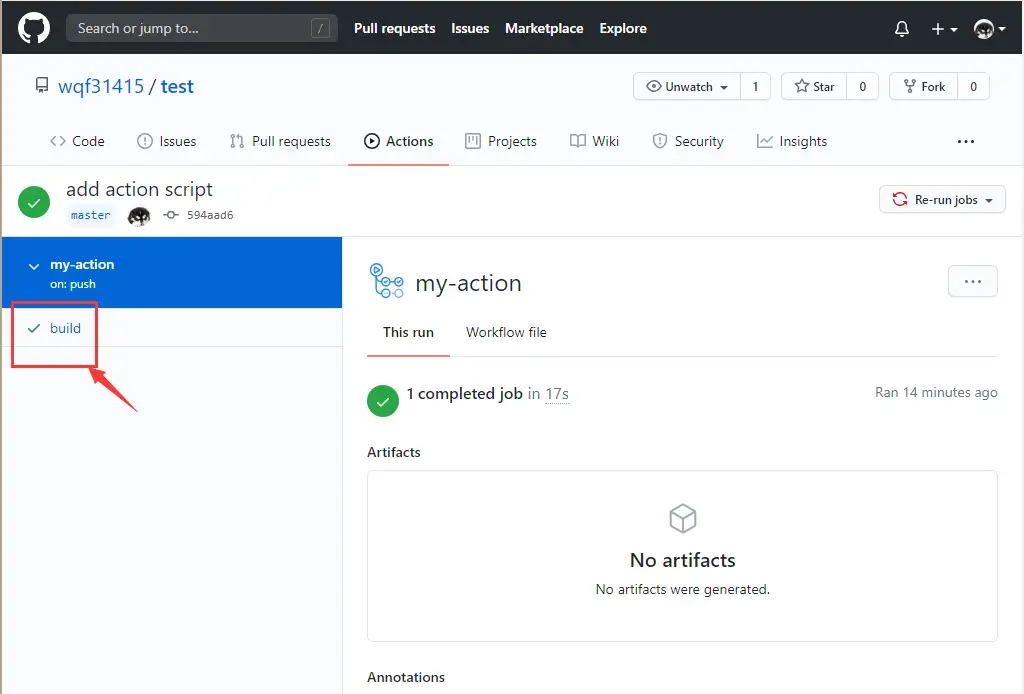Open the user avatar profile menu
1024x694 pixels.
[989, 29]
